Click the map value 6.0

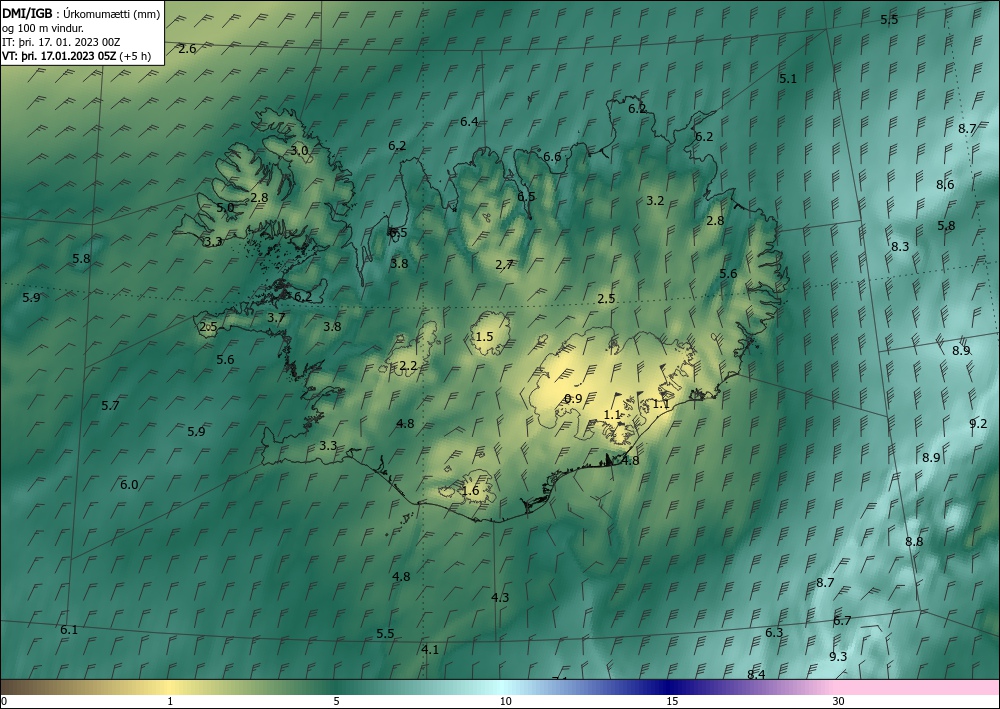(x=129, y=485)
